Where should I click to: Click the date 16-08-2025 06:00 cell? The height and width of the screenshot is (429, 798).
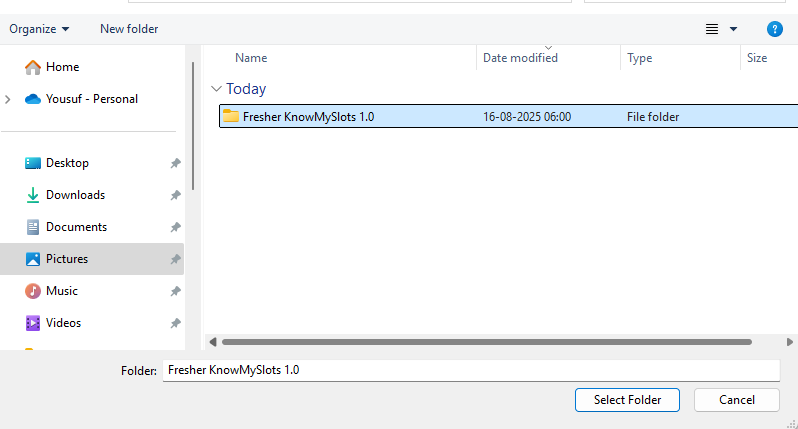(x=527, y=117)
